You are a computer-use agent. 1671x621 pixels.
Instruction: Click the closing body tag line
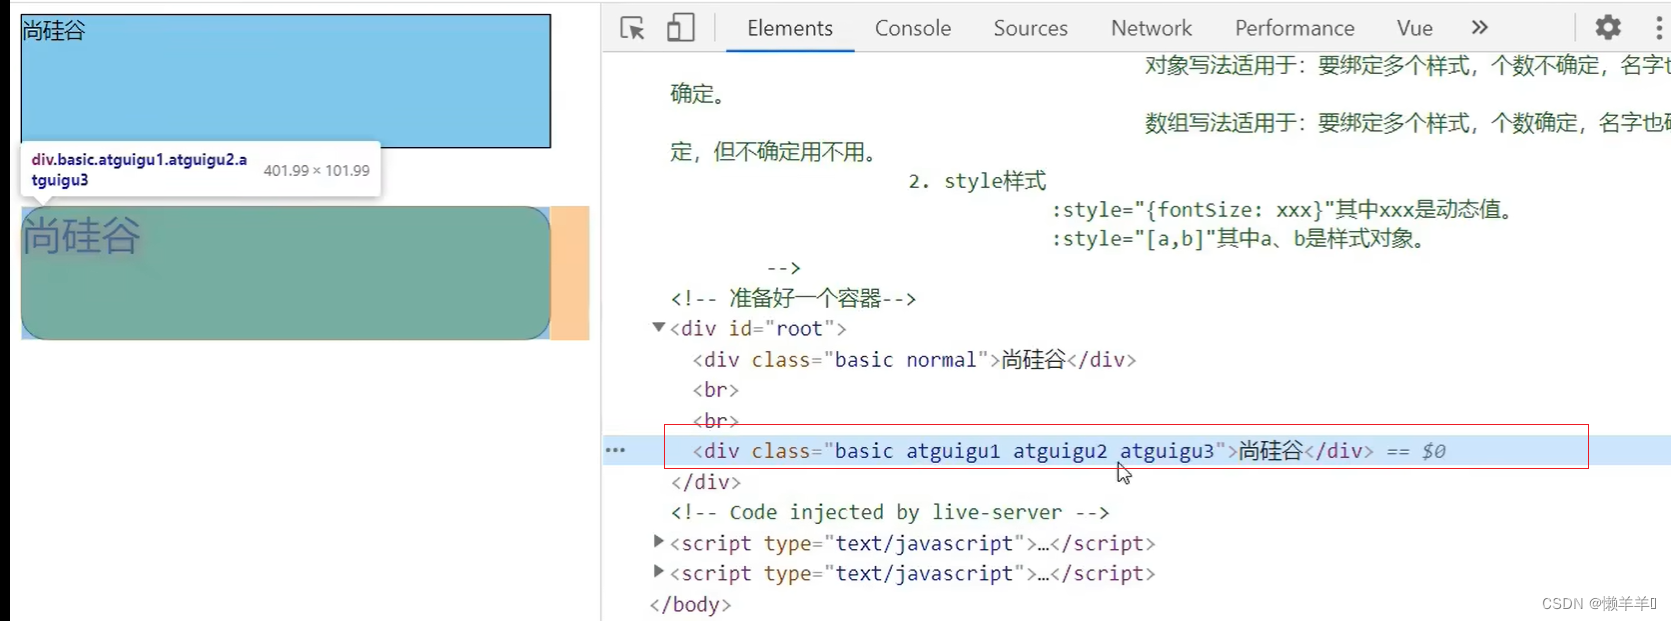pos(690,604)
